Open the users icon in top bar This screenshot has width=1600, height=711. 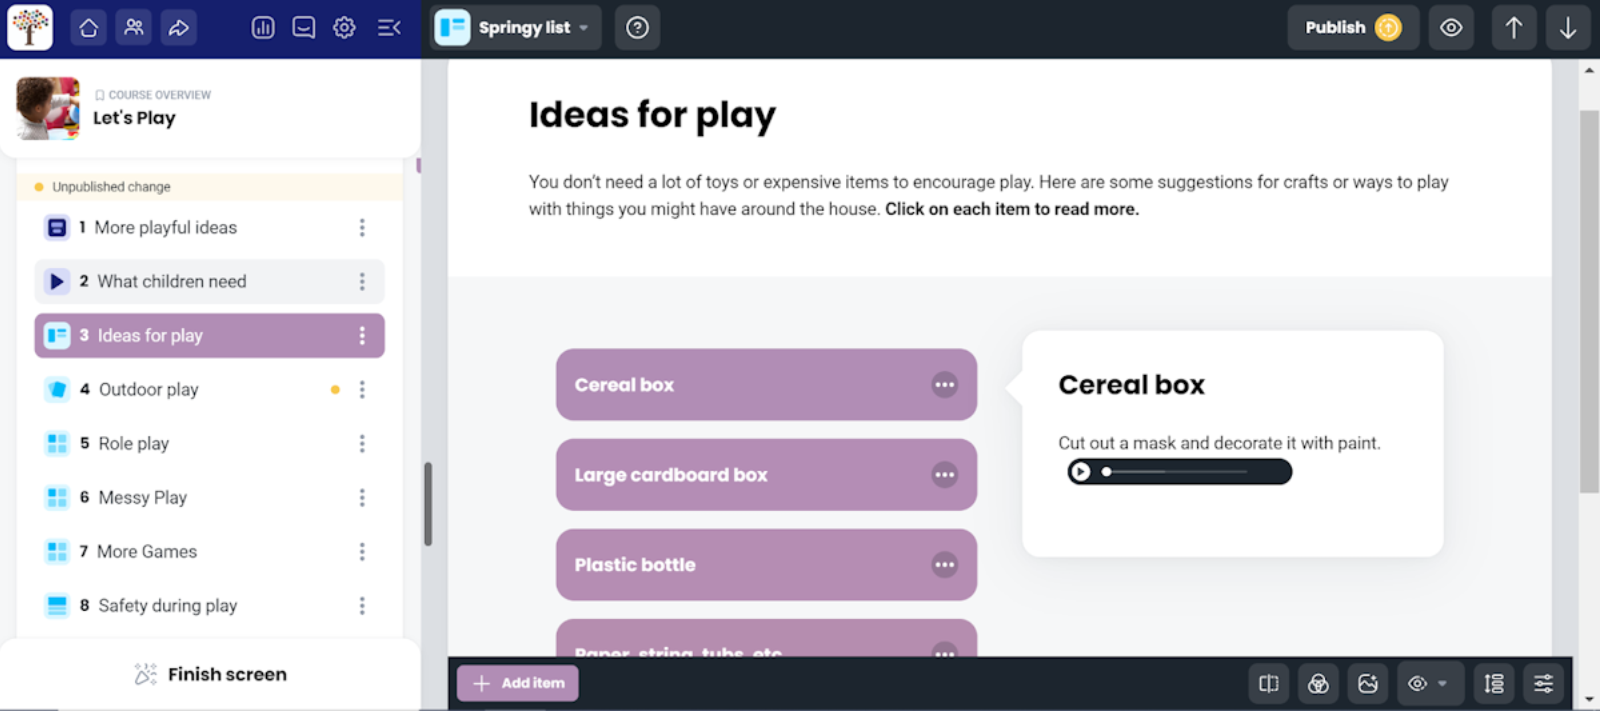click(134, 28)
